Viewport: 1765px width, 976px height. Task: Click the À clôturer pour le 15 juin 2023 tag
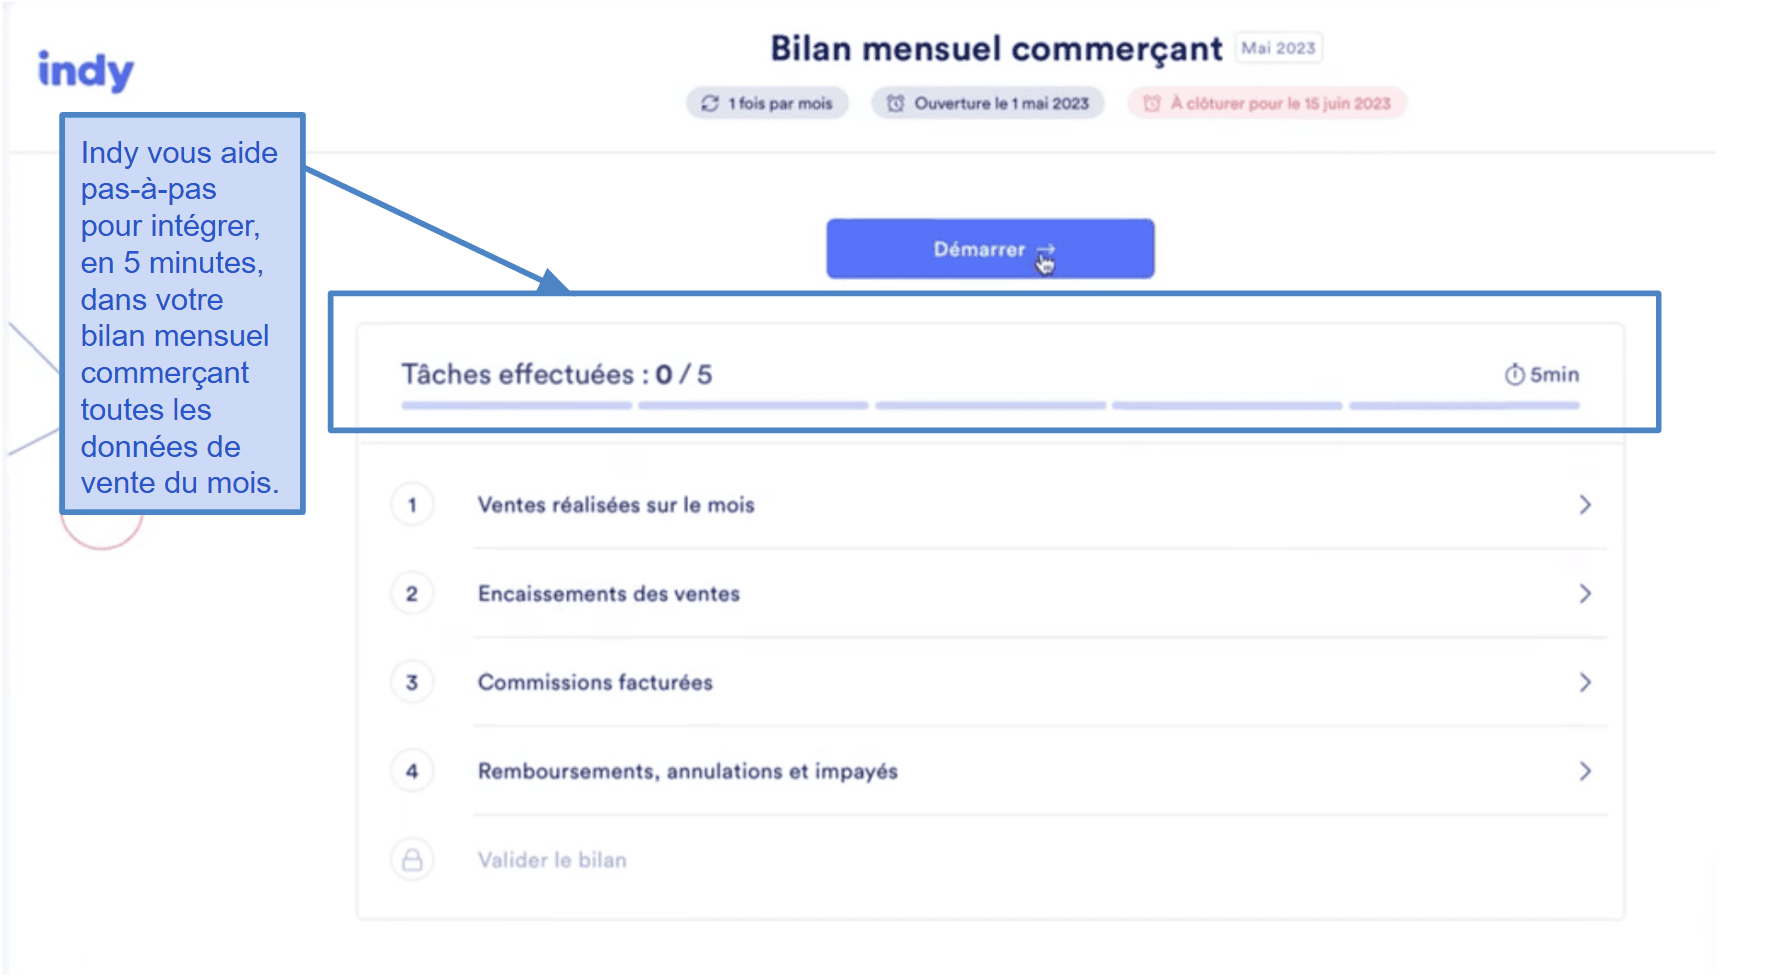(x=1267, y=103)
